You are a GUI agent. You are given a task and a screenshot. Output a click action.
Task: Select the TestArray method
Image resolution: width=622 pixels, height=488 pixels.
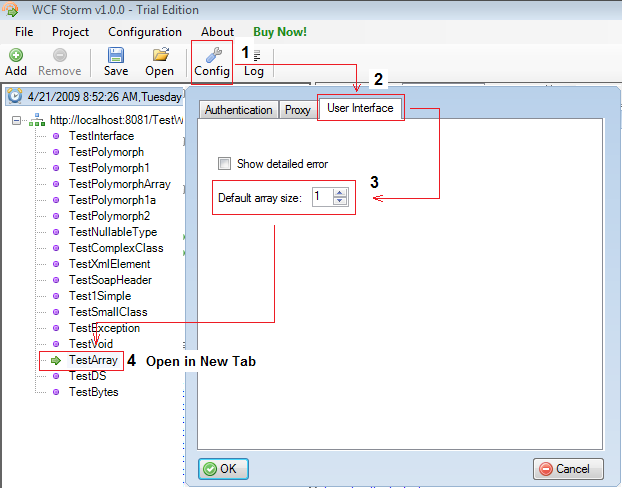(x=93, y=360)
